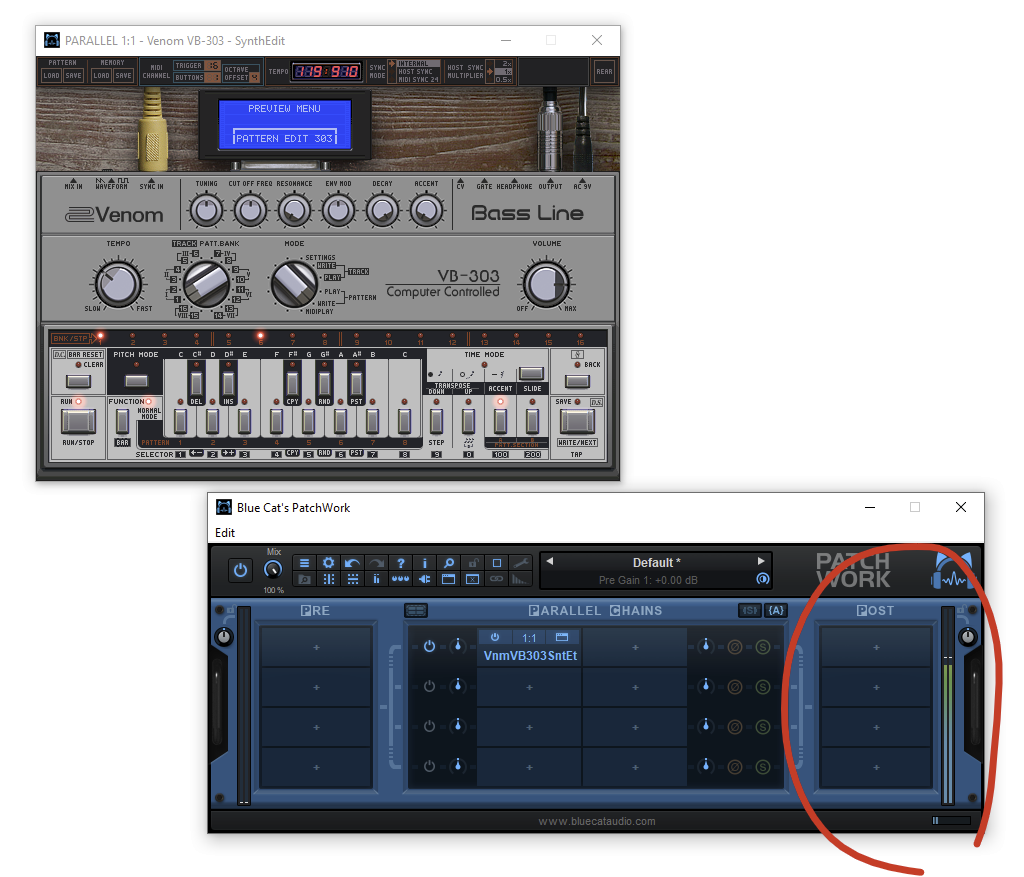Click the redo arrow in PatchWork toolbar
The image size is (1024, 877).
tap(377, 563)
